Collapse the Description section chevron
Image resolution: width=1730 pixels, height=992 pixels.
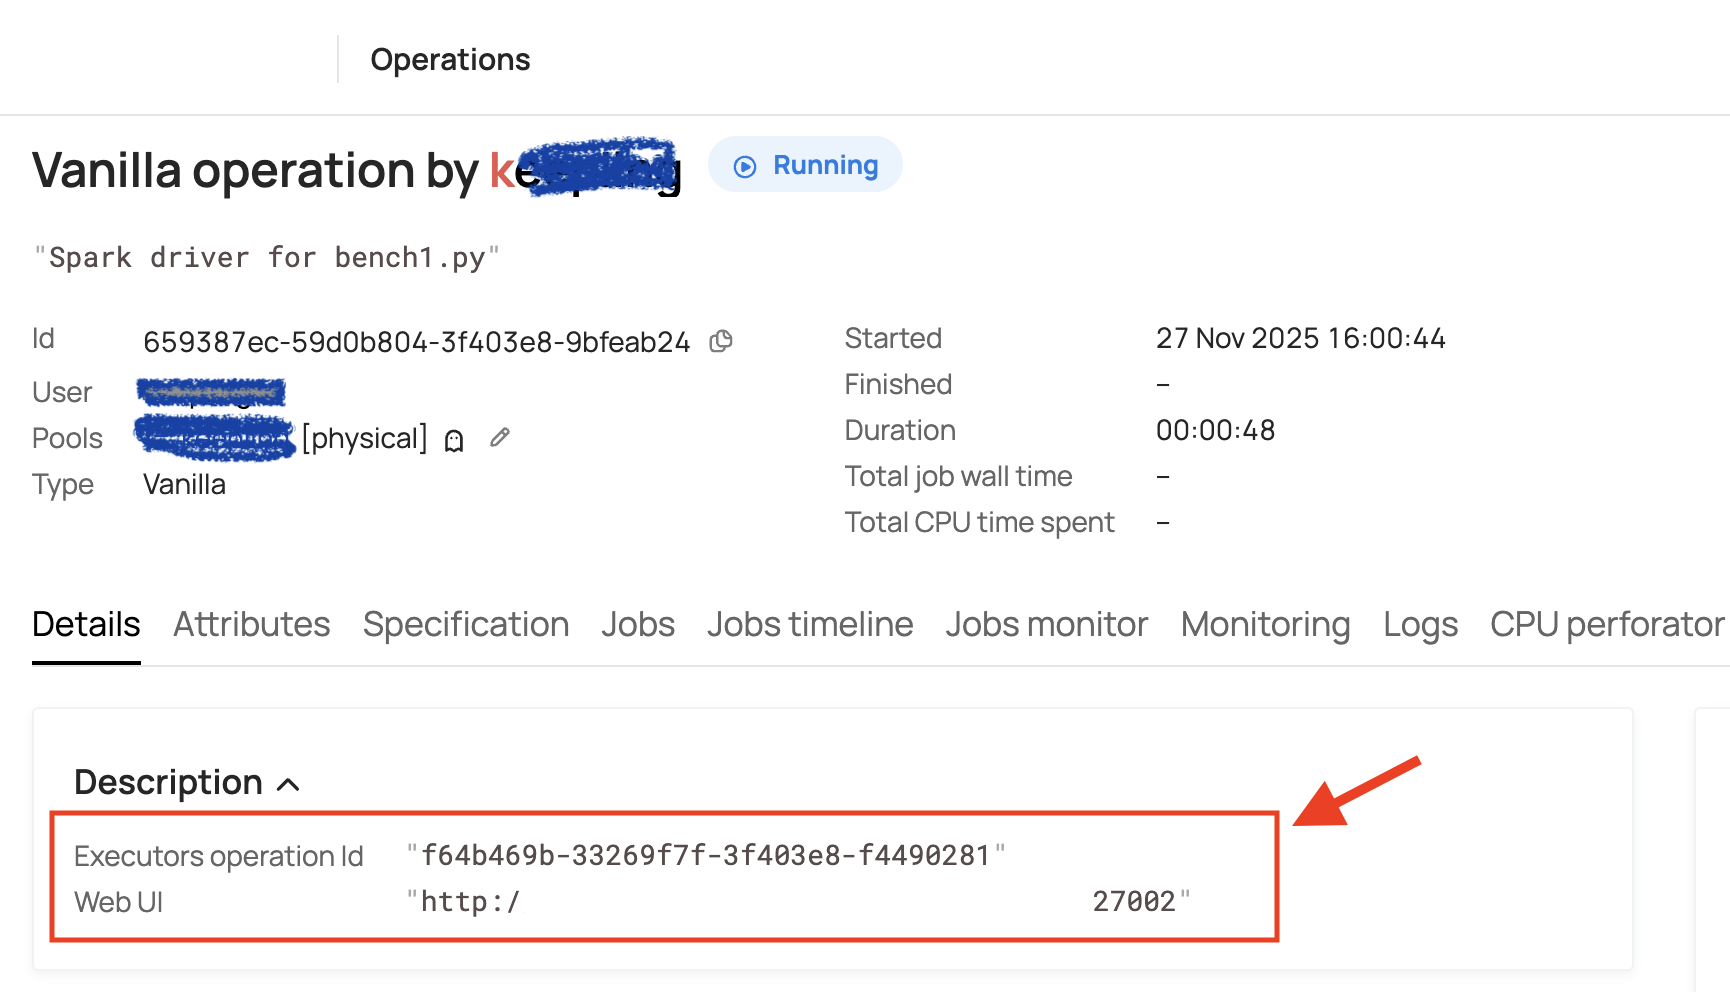click(x=288, y=784)
